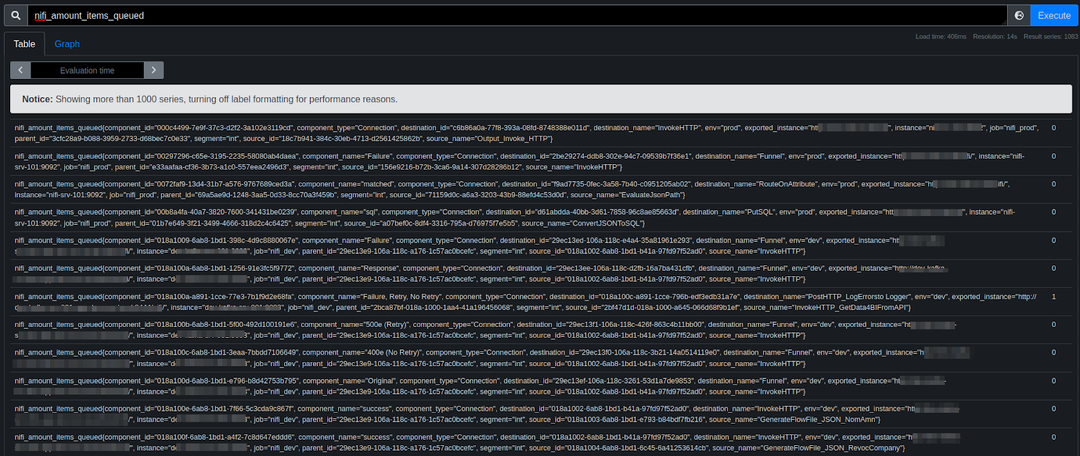Click value 1 of the PostHTTP_LogErrorsto series
Image resolution: width=1080 pixels, height=456 pixels.
pos(1054,297)
